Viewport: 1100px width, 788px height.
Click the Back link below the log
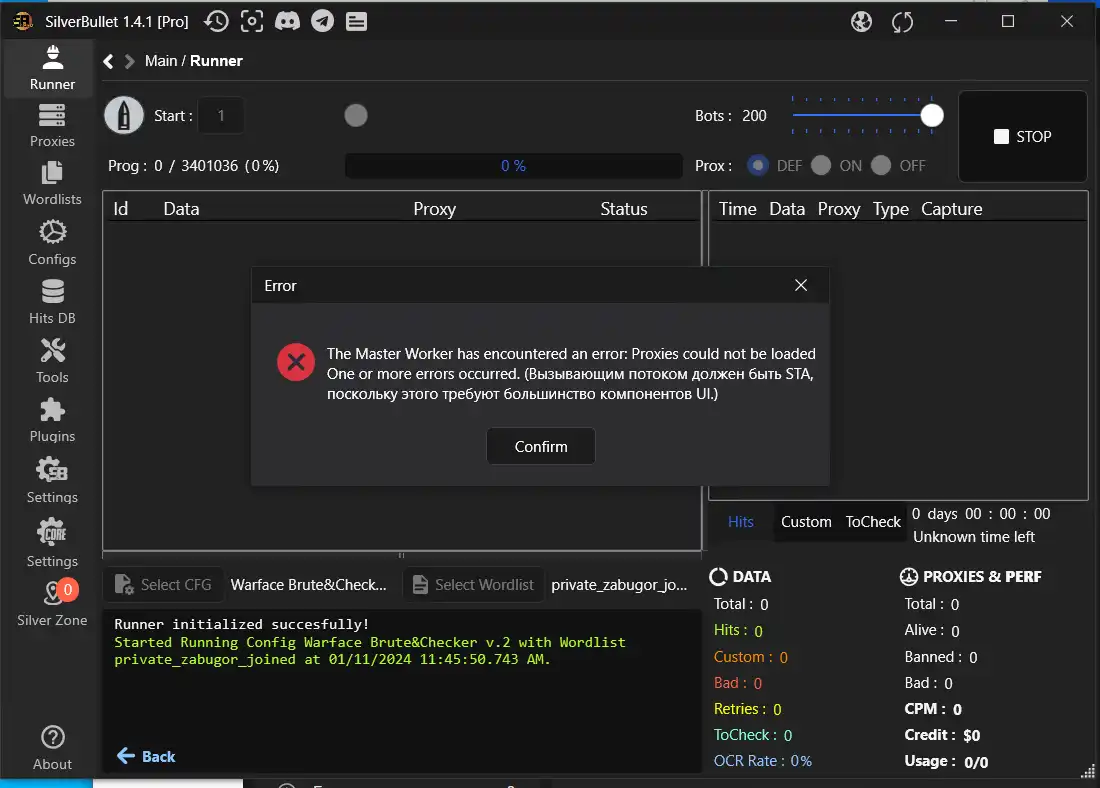coord(146,756)
